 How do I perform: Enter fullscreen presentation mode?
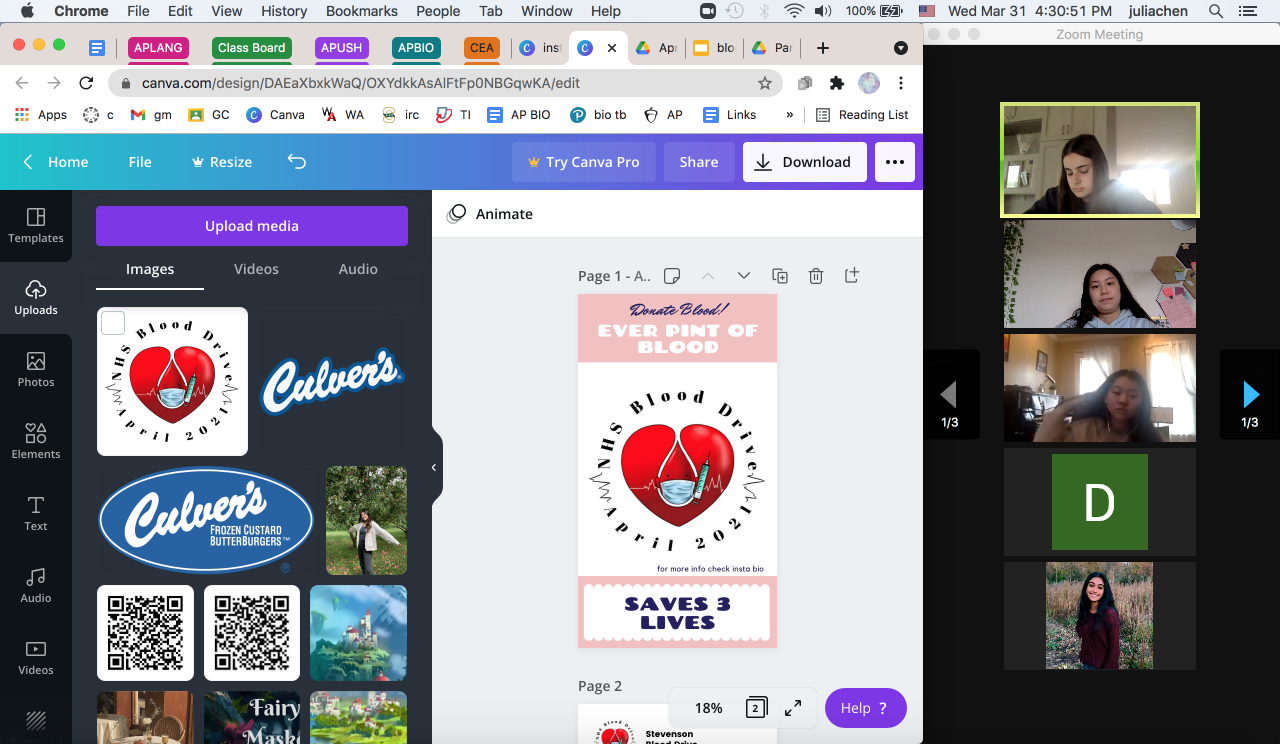point(793,708)
